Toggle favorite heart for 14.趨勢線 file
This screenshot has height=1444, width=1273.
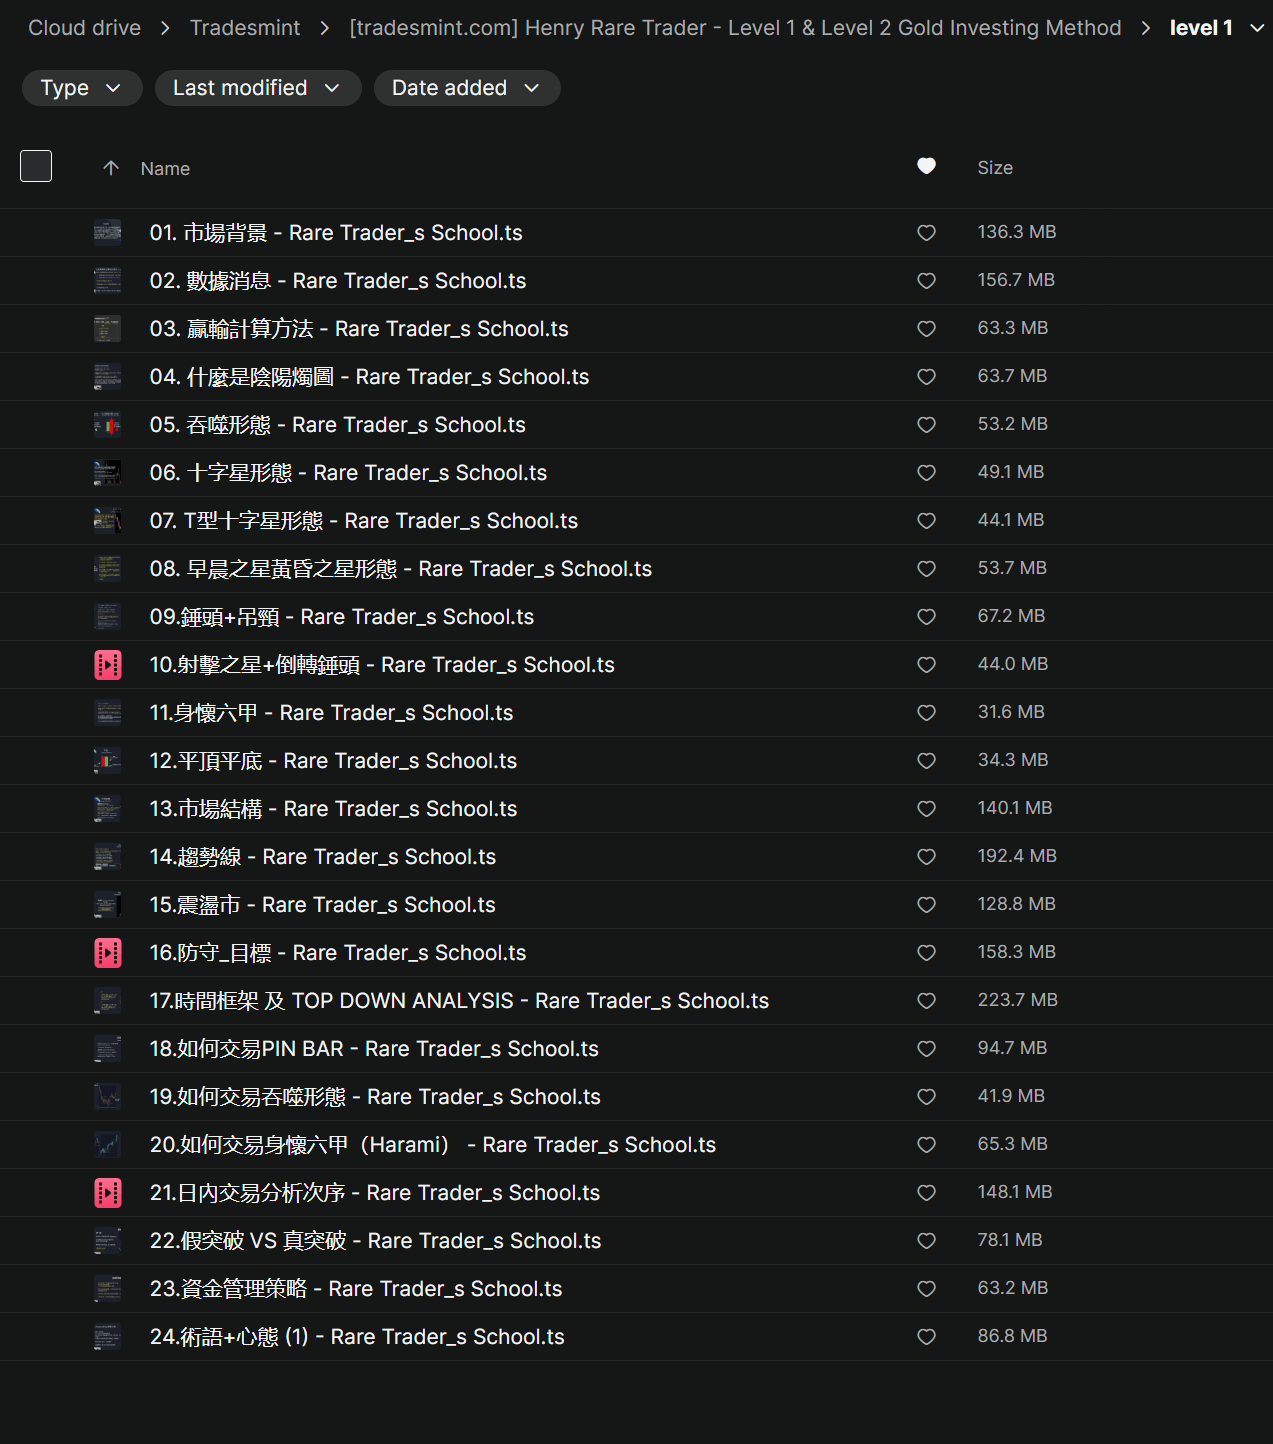[x=926, y=857]
